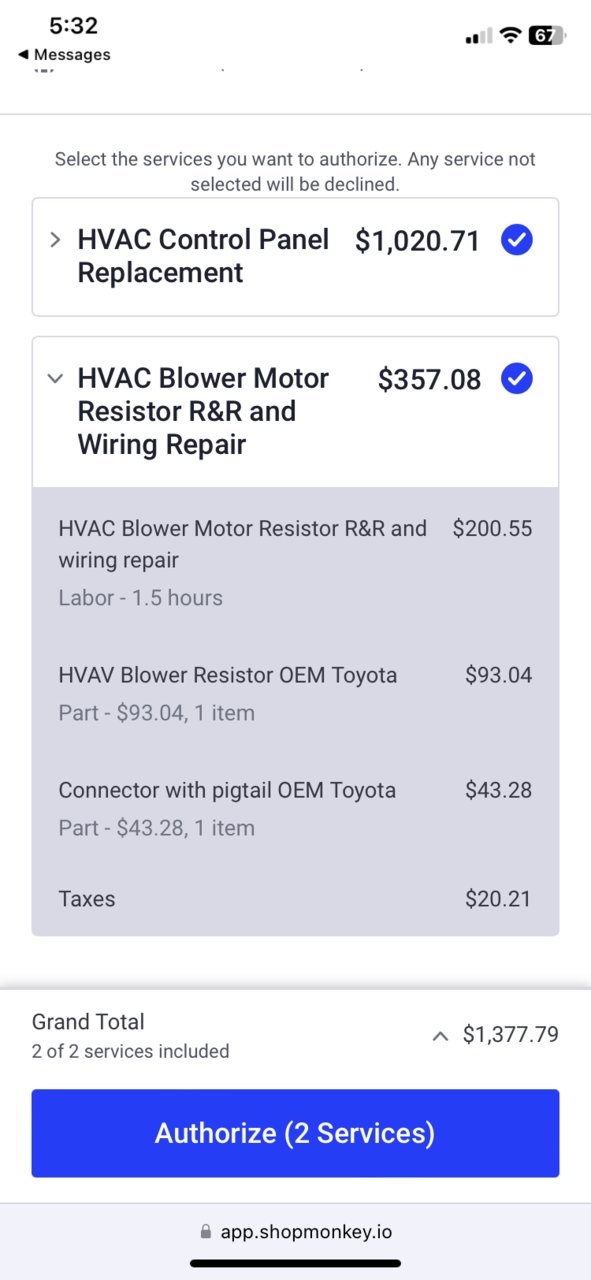Tap the Labor - 1.5 hours line
Image resolution: width=591 pixels, height=1280 pixels.
[141, 598]
